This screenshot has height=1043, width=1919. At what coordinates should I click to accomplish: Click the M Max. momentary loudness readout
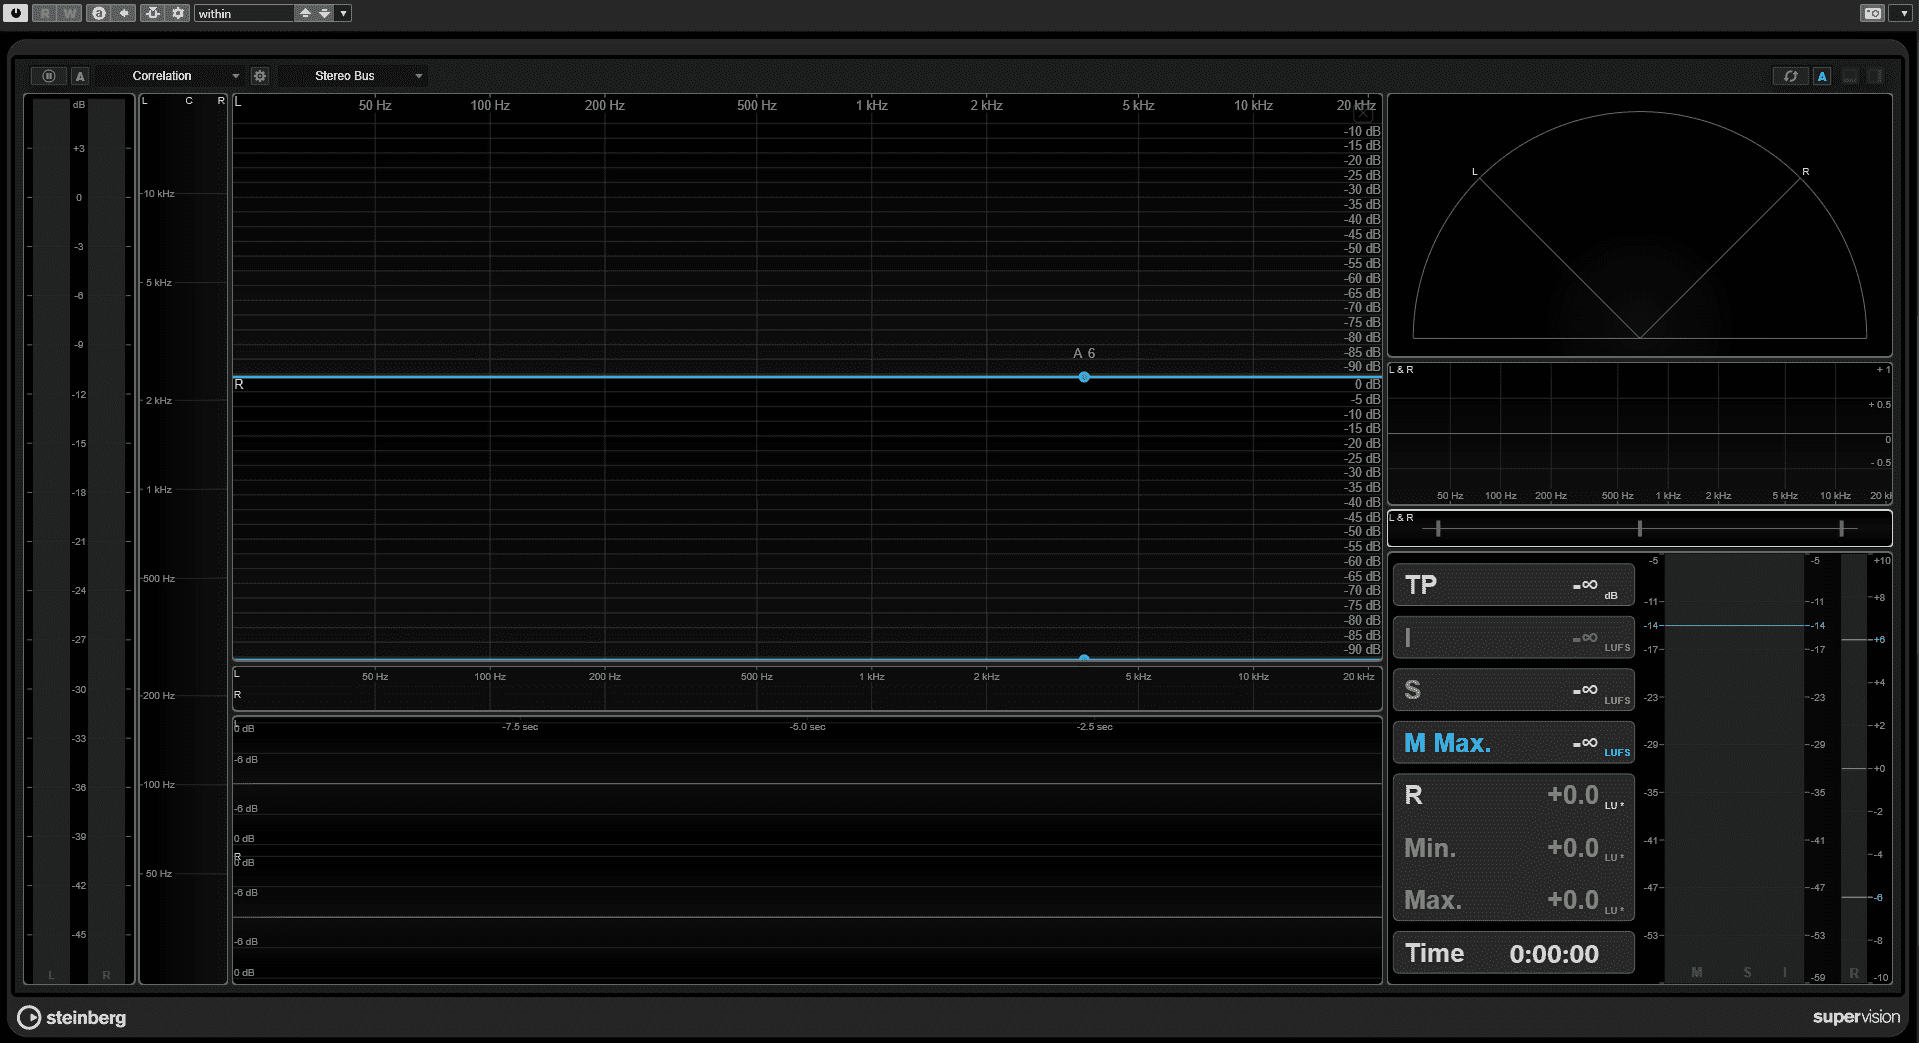click(x=1513, y=743)
